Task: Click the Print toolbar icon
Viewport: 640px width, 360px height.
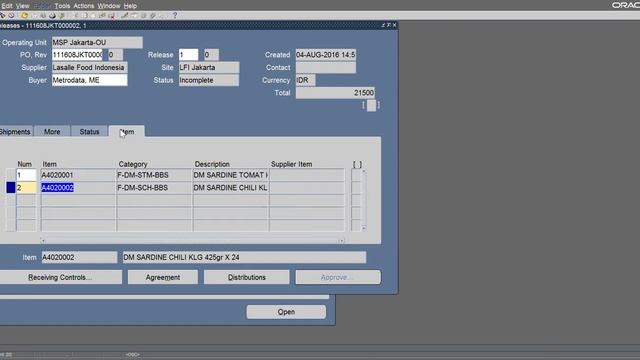Action: pos(52,16)
